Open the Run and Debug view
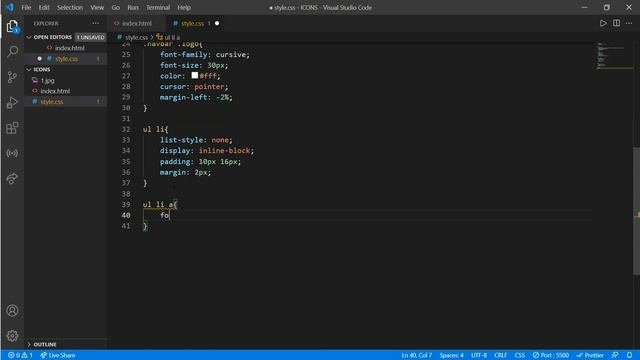640x360 pixels. pyautogui.click(x=12, y=102)
